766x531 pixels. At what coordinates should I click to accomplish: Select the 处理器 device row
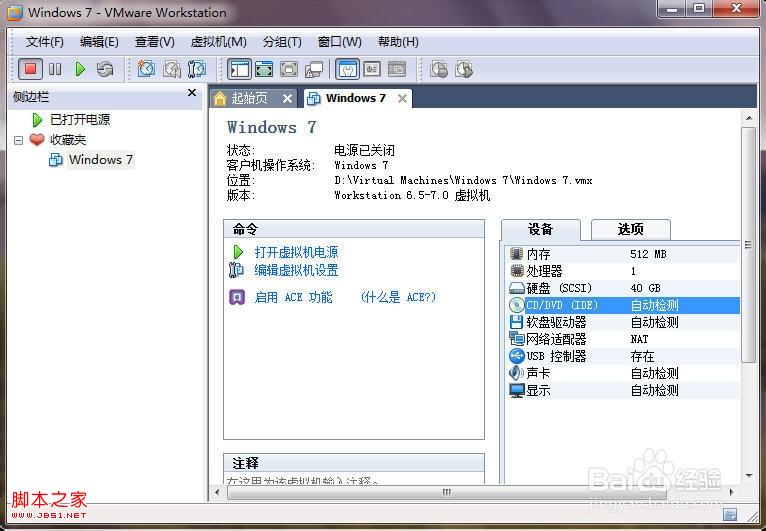[x=623, y=271]
